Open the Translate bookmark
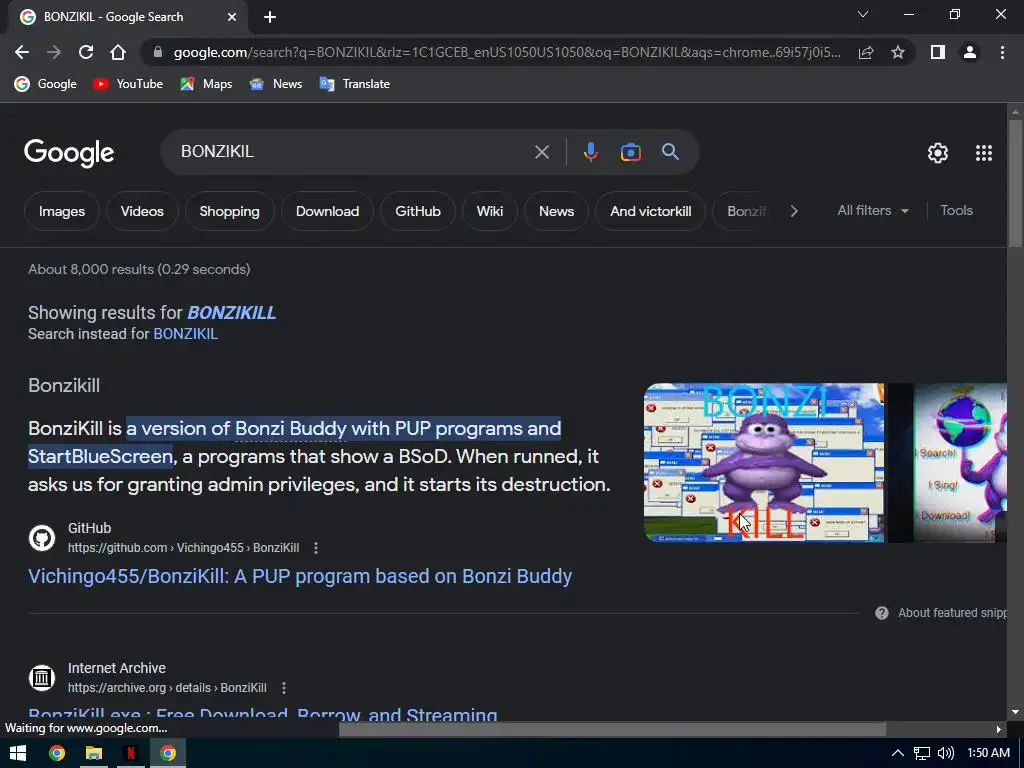The width and height of the screenshot is (1024, 768). coord(355,84)
